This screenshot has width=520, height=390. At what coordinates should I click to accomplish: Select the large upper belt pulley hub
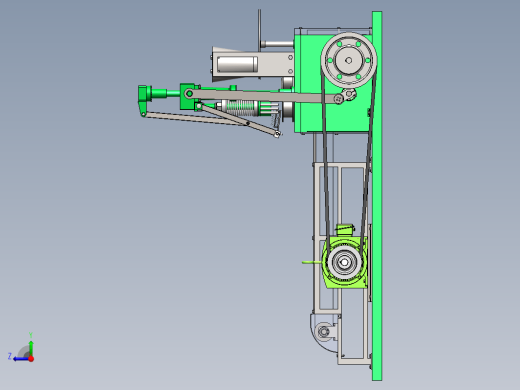(349, 60)
